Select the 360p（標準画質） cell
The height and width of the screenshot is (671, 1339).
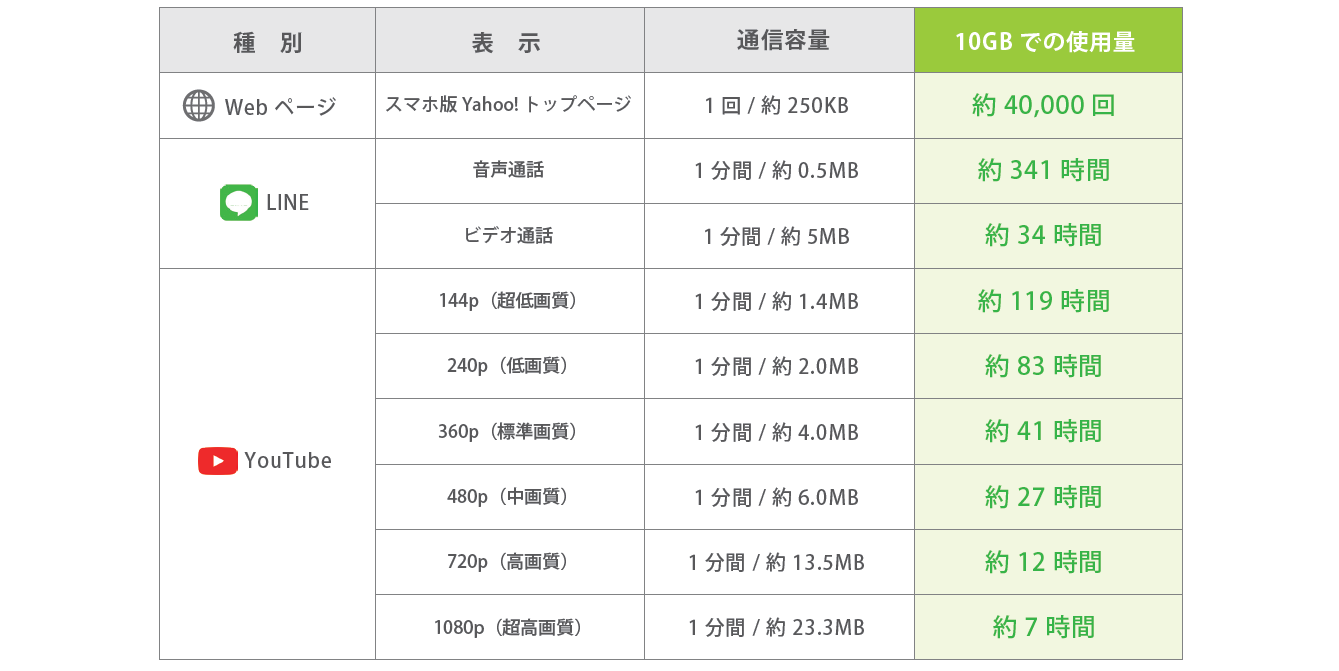[510, 432]
